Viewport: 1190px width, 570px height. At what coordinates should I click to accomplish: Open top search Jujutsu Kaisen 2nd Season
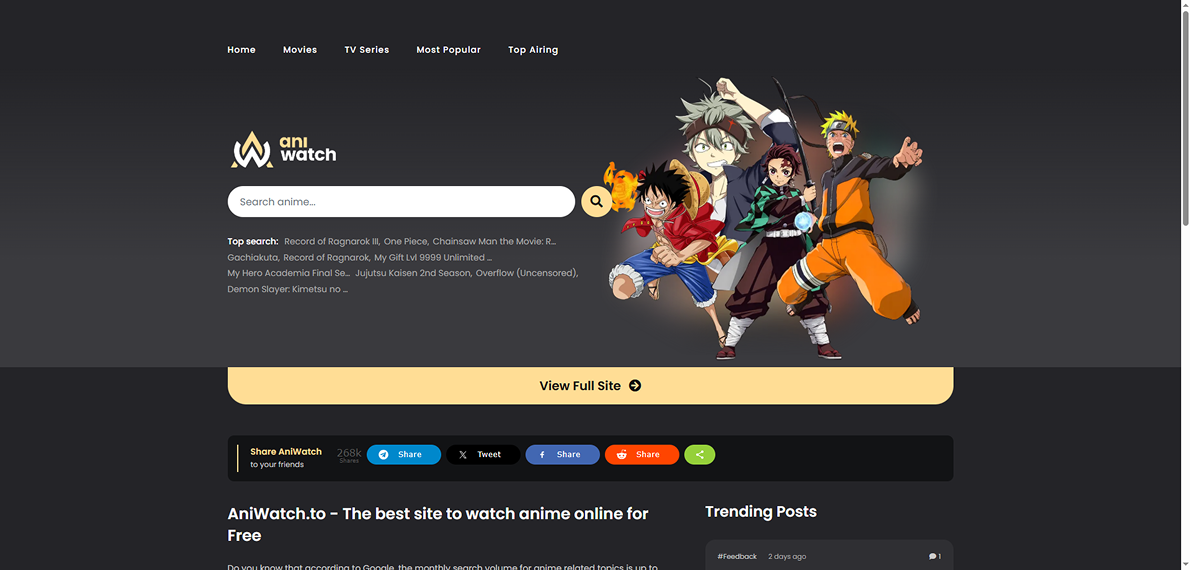click(414, 272)
